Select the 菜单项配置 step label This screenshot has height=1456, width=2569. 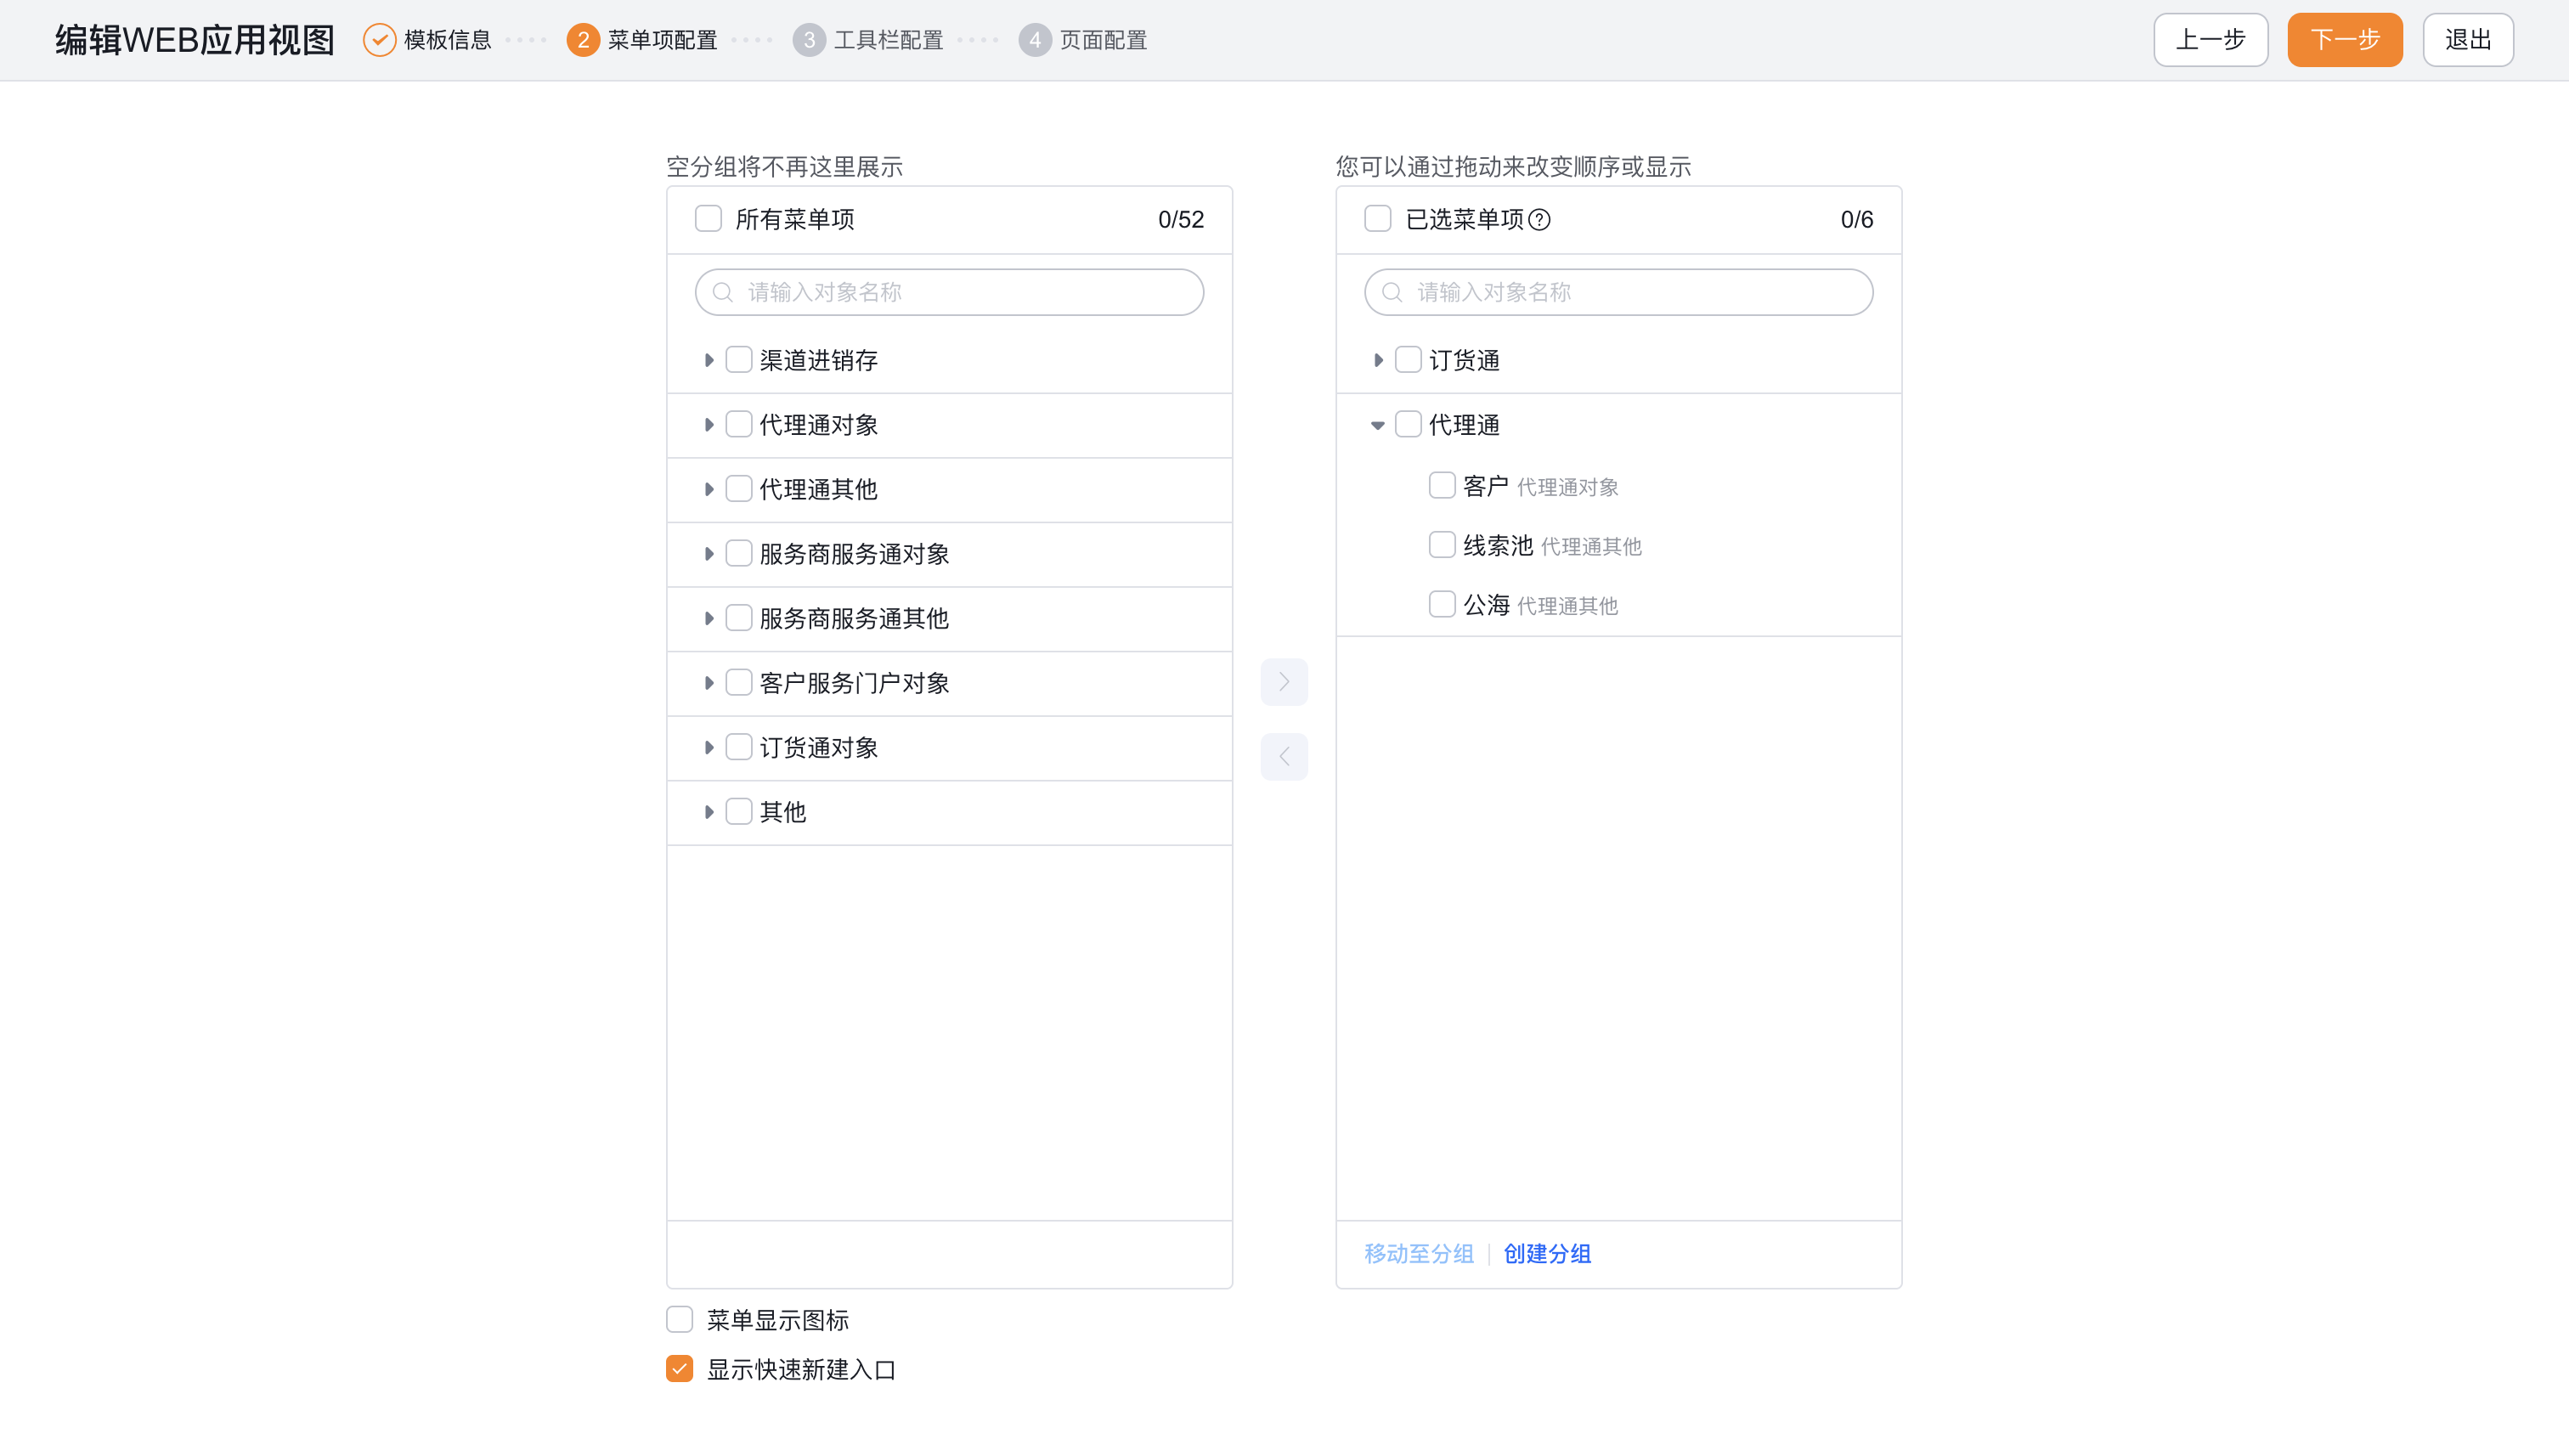point(663,40)
